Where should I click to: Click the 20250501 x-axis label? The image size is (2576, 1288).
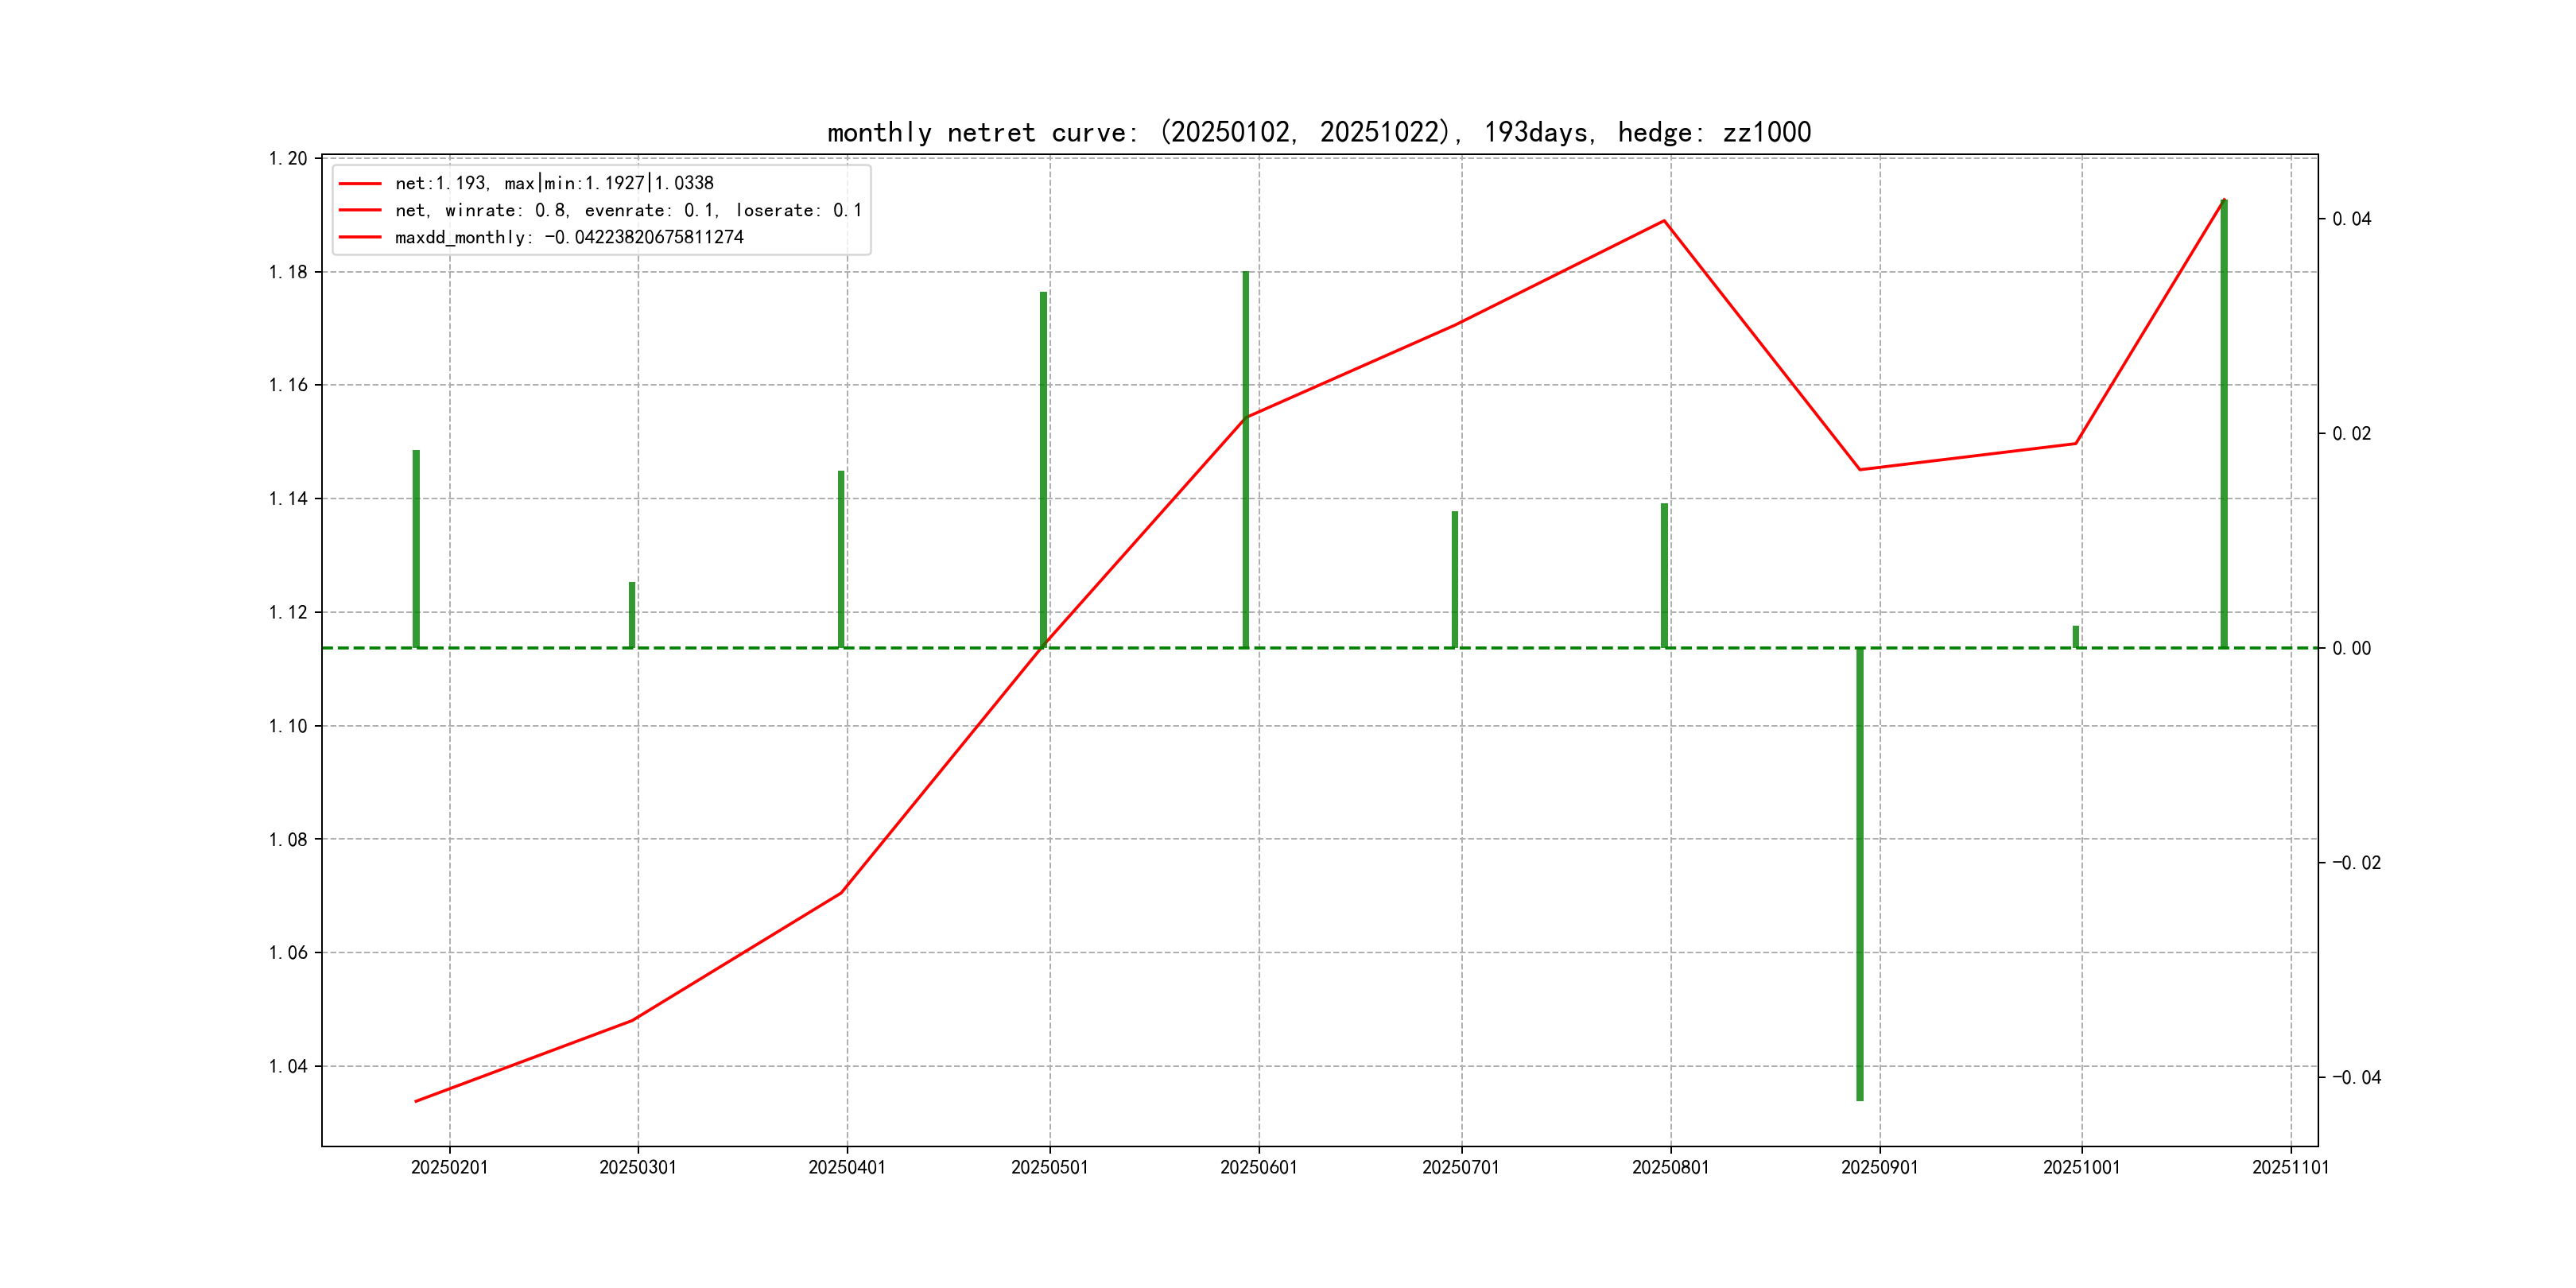1049,1167
